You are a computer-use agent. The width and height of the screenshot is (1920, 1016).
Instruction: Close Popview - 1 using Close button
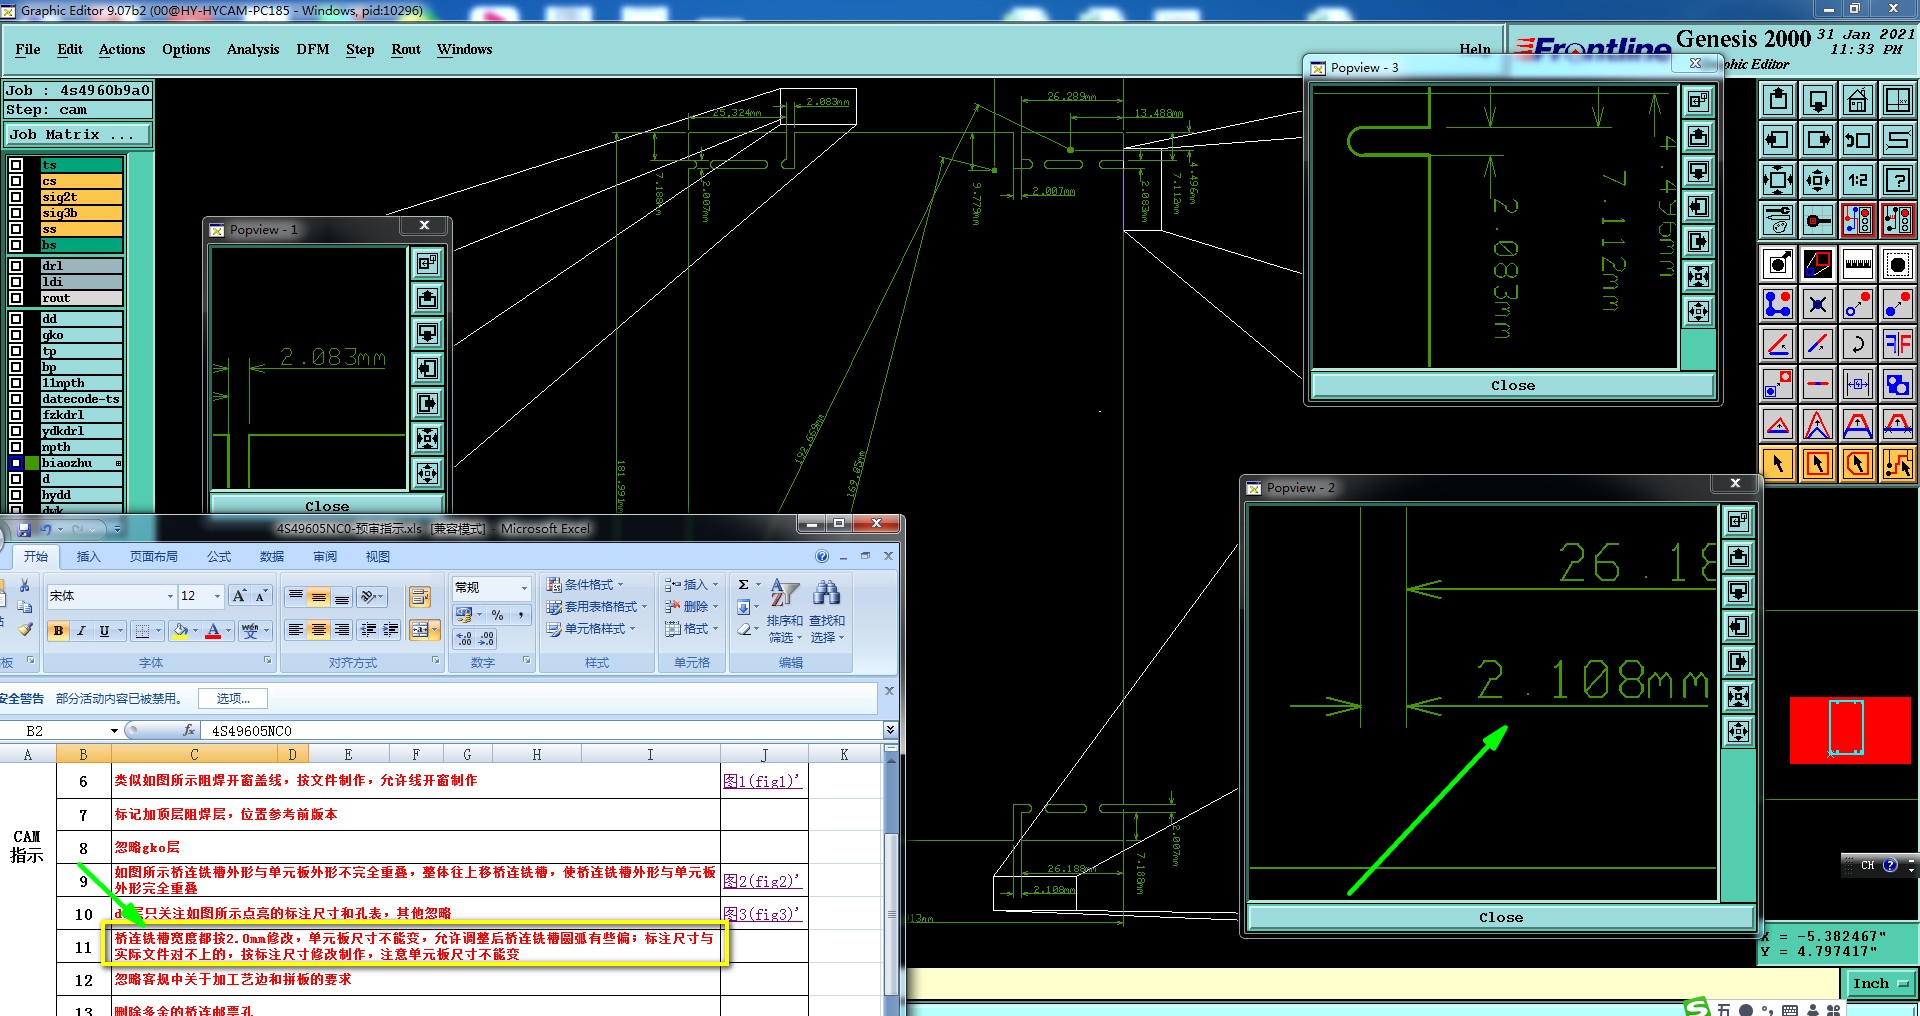pyautogui.click(x=327, y=506)
